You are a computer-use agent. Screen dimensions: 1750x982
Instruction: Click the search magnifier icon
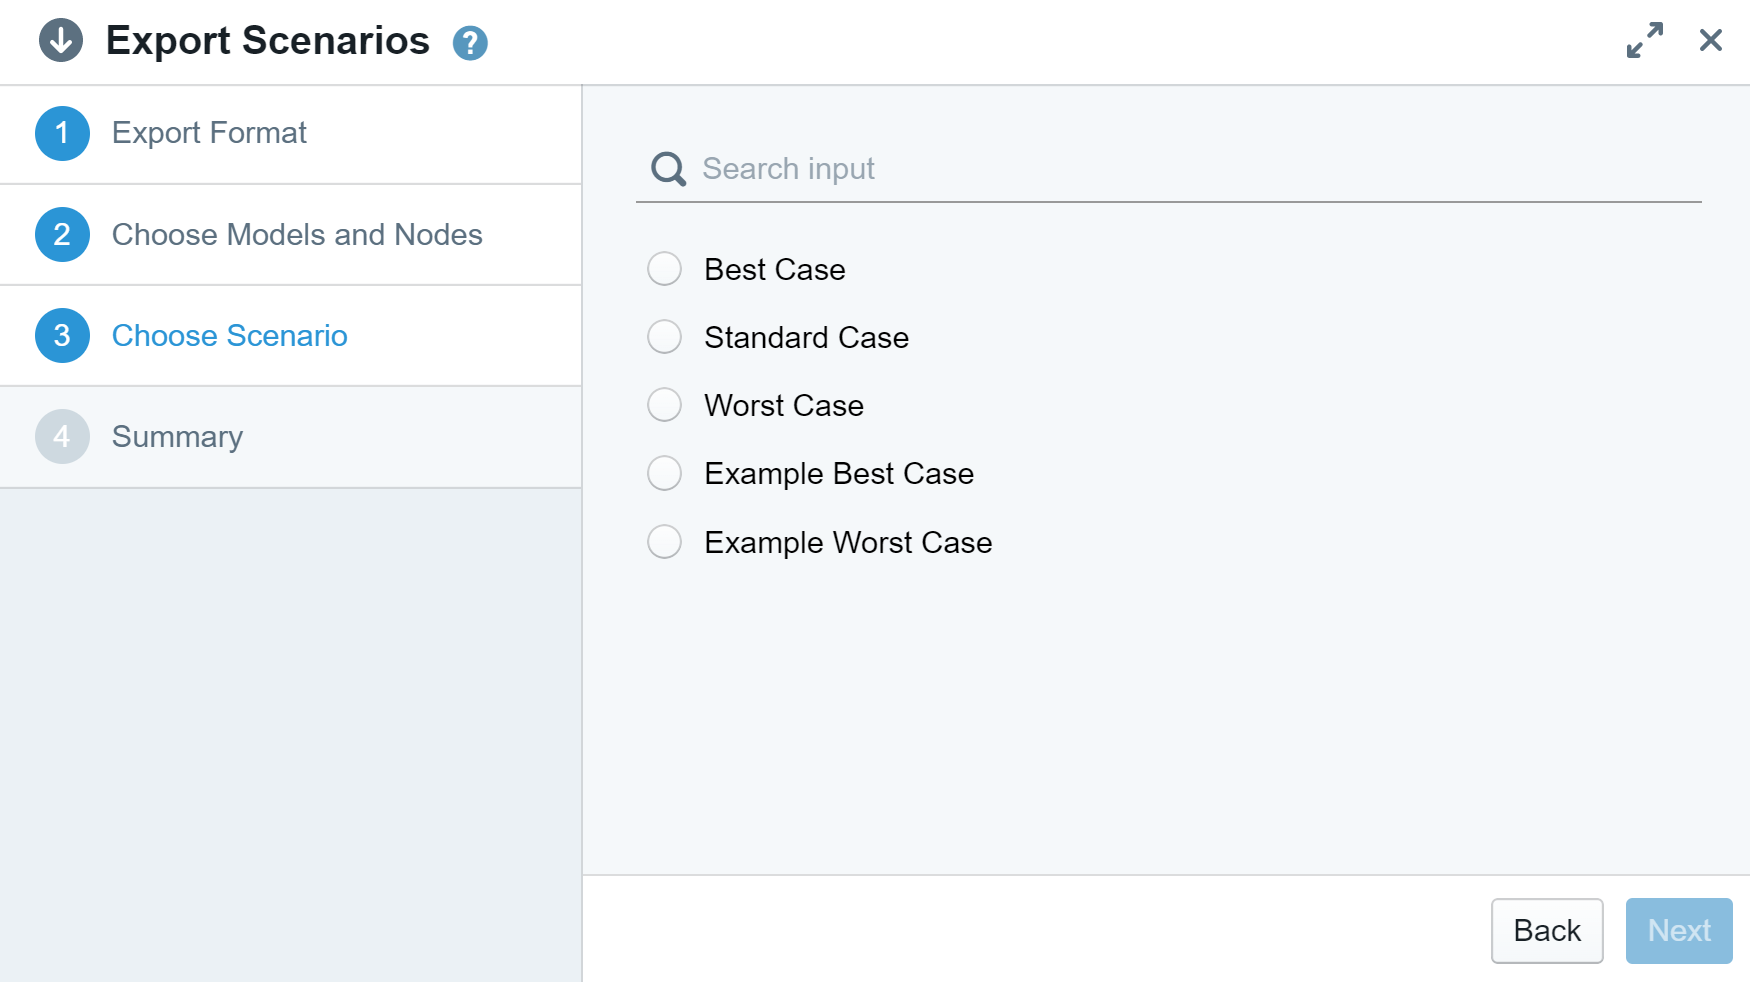668,169
